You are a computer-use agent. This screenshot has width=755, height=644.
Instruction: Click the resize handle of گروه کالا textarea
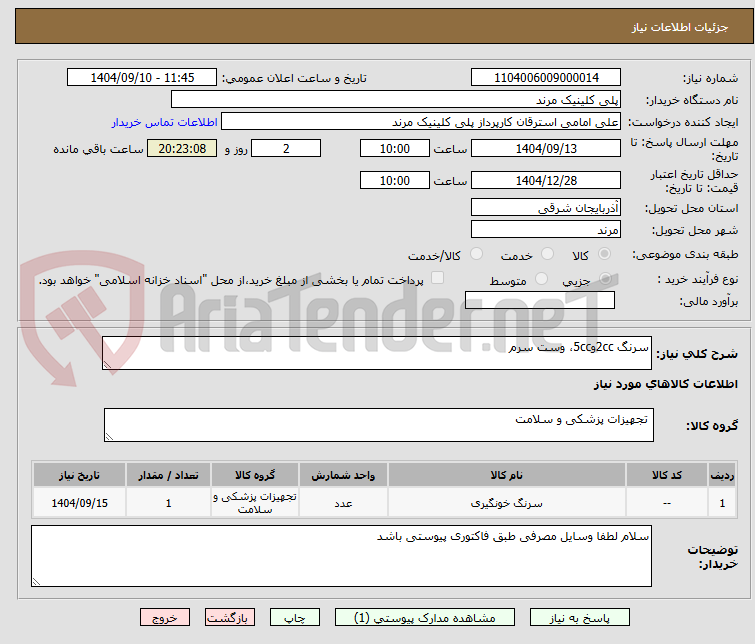(109, 437)
